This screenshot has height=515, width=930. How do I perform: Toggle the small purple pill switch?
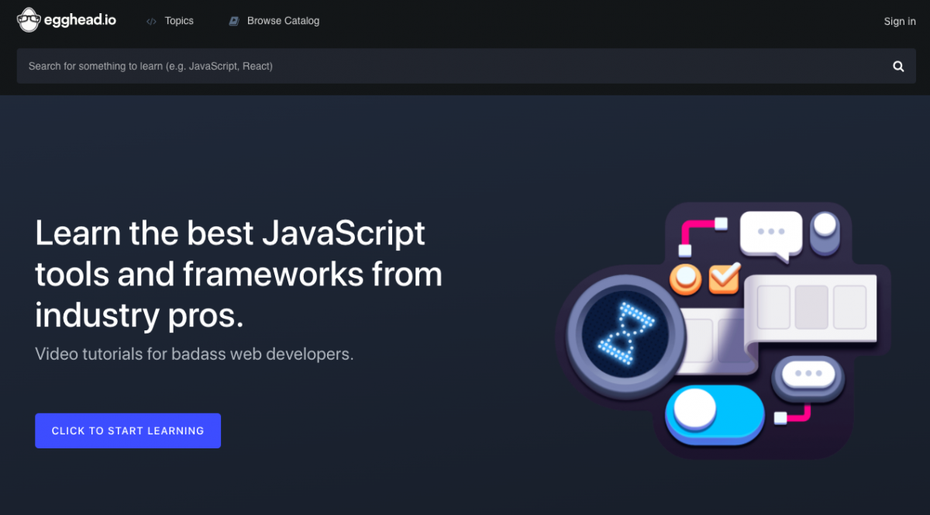point(825,232)
